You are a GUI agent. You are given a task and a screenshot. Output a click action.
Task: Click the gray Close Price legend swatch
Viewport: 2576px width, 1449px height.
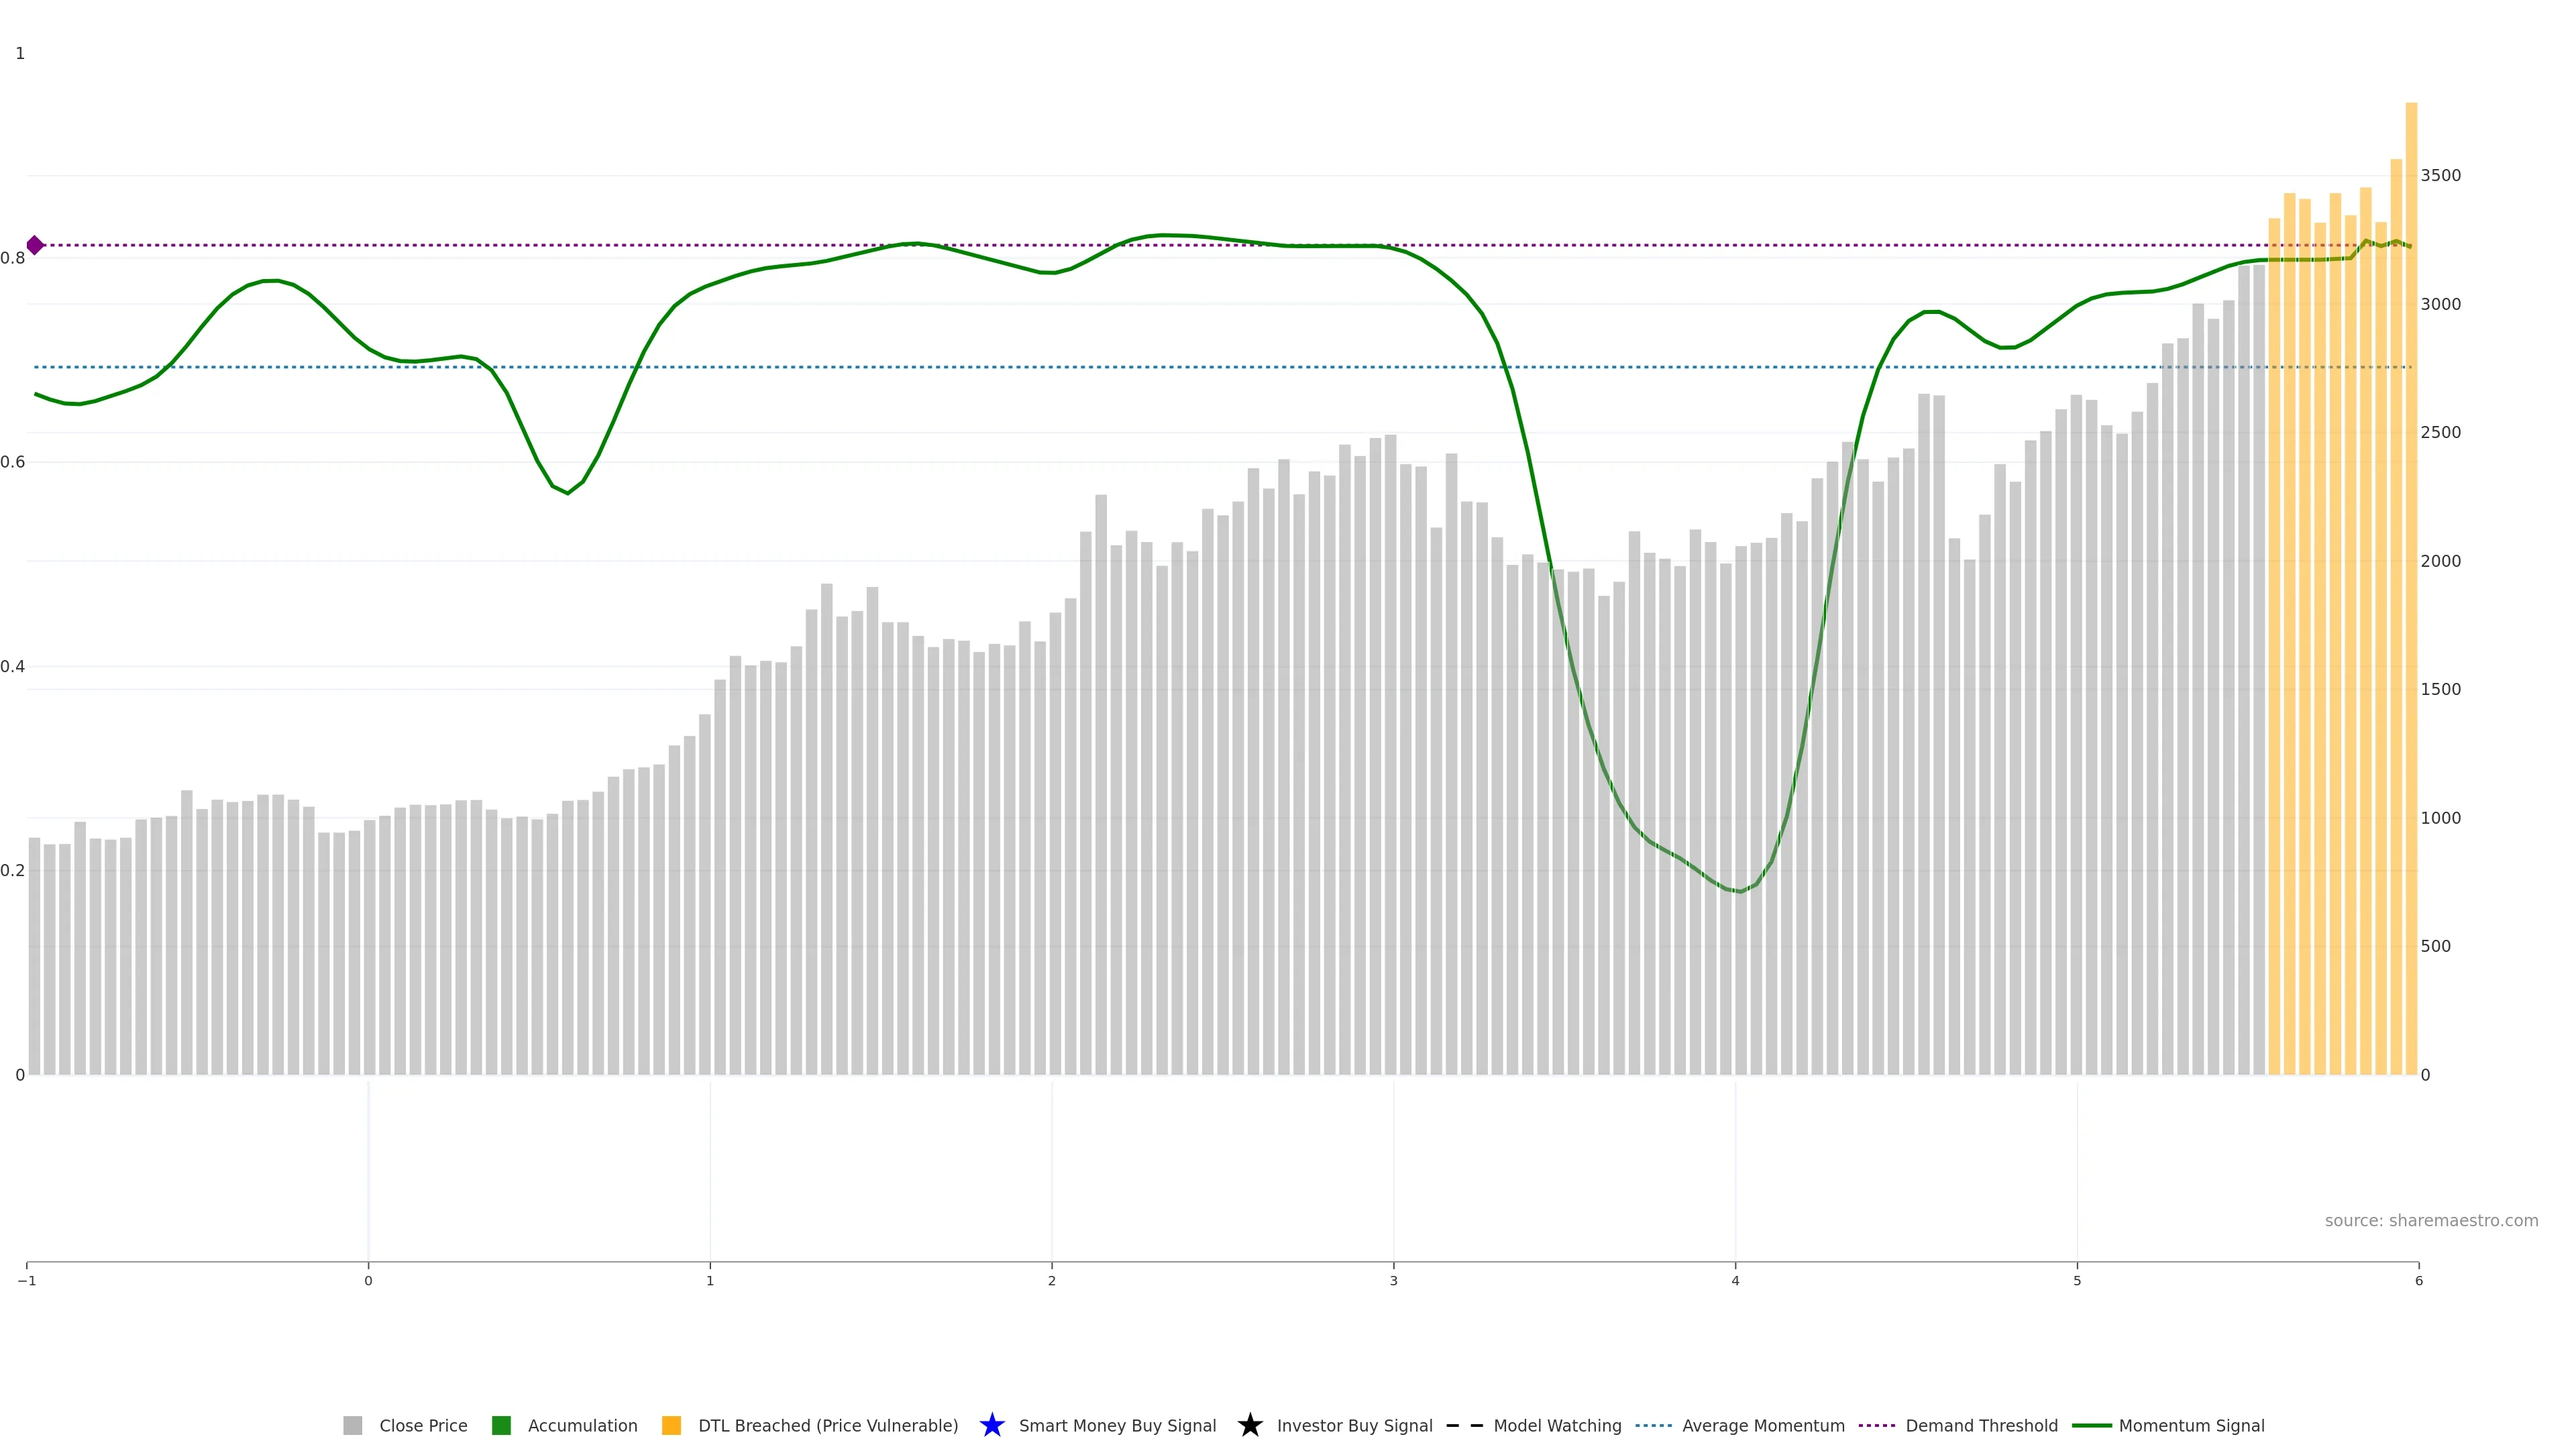tap(352, 1425)
